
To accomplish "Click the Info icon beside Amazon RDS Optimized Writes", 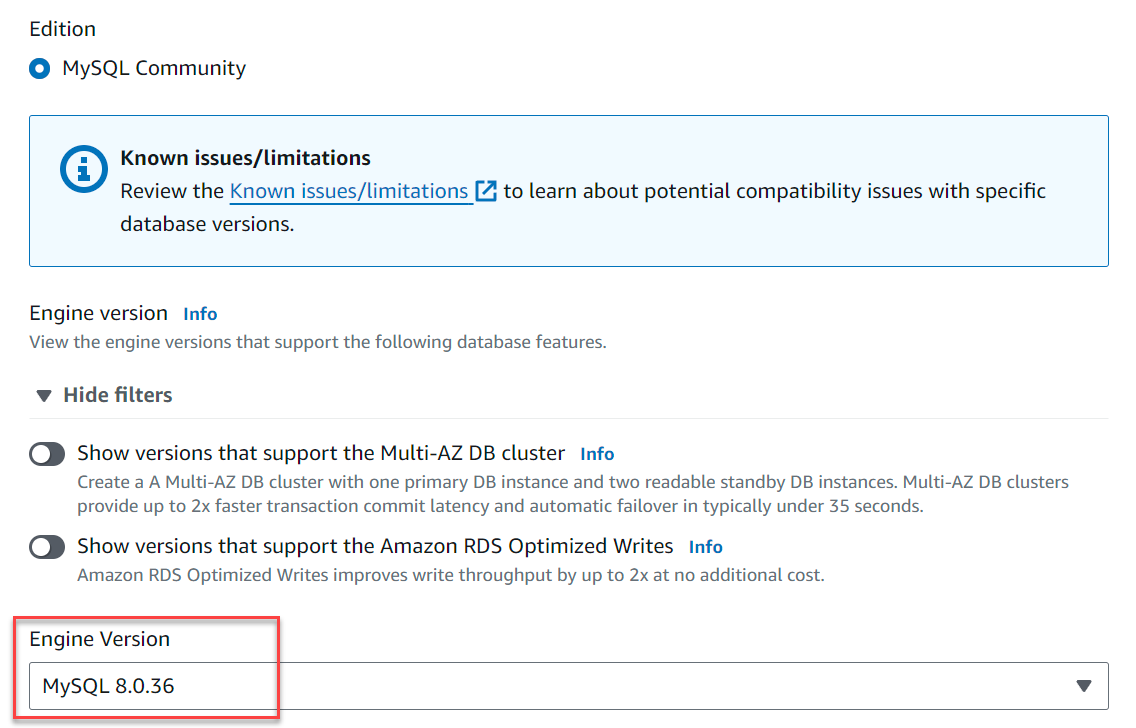I will point(705,546).
